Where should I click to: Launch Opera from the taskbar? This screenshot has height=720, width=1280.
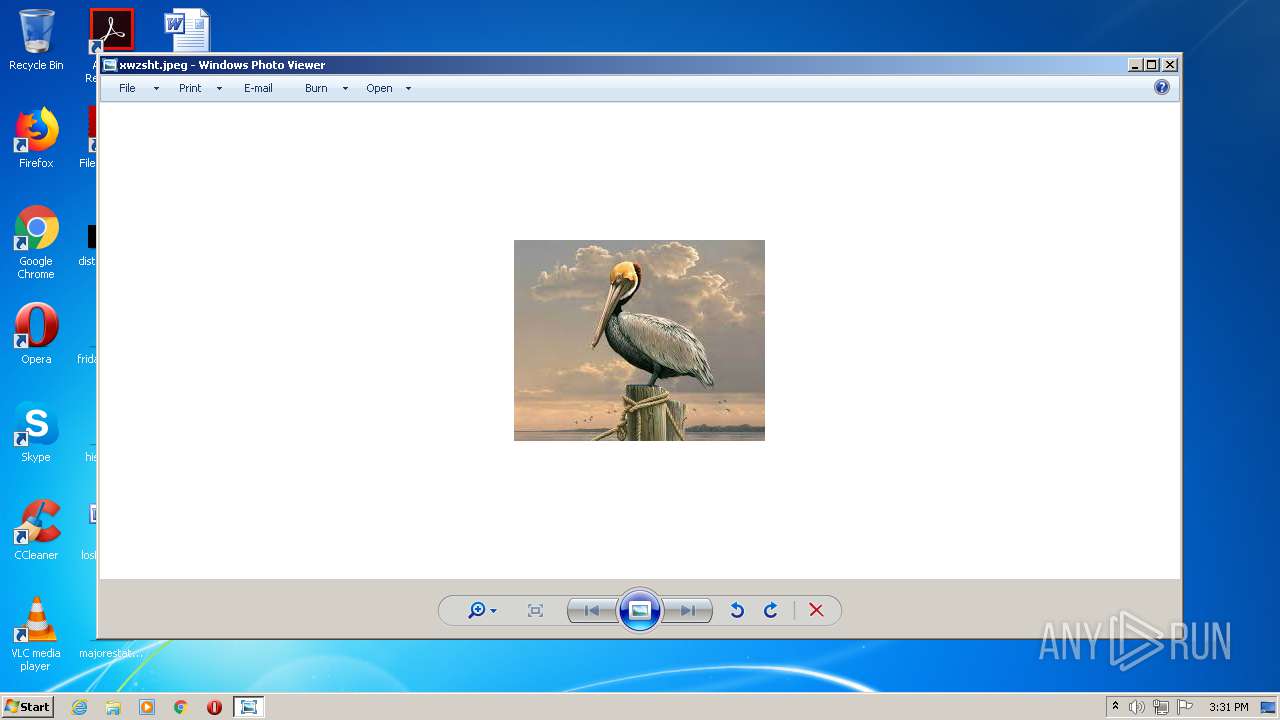214,707
